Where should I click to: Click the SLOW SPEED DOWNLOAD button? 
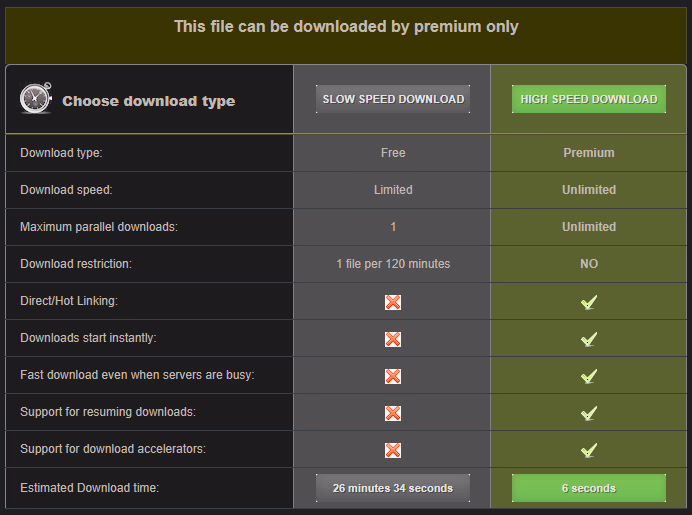click(393, 99)
